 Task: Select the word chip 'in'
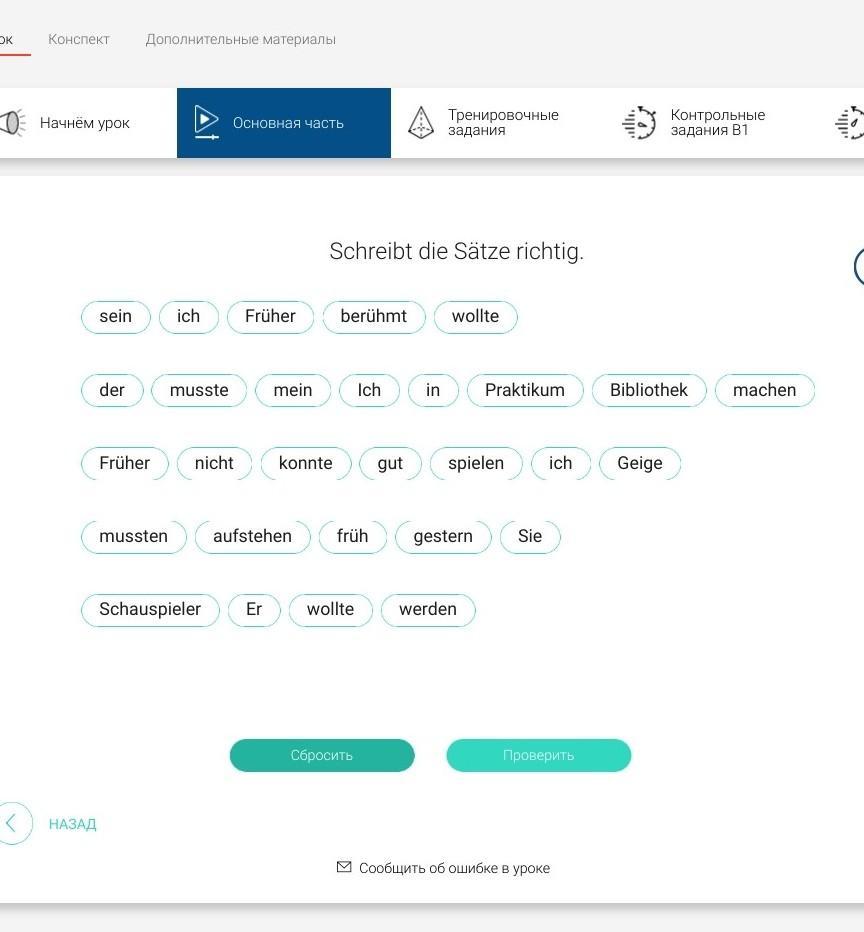(433, 391)
